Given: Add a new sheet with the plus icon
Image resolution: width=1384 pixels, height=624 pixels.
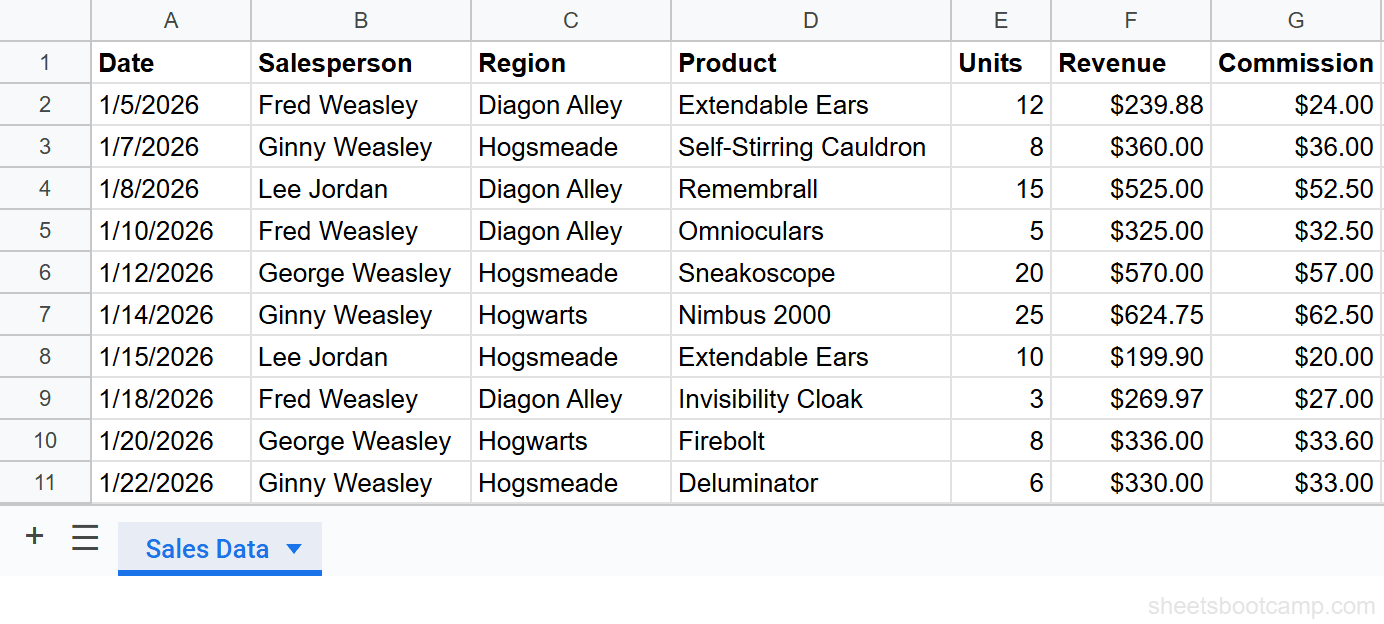Looking at the screenshot, I should 34,536.
